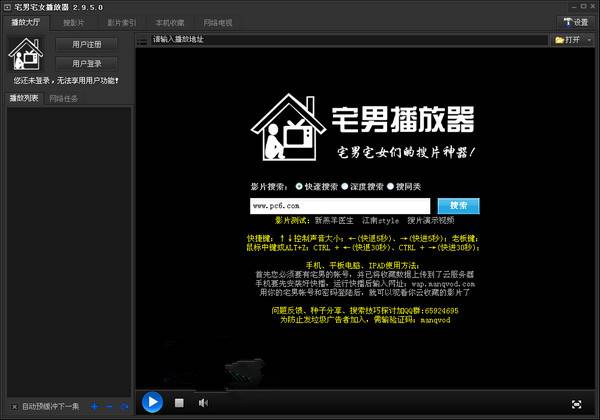Click the 您还未登录 notice text
The width and height of the screenshot is (600, 420).
point(66,81)
